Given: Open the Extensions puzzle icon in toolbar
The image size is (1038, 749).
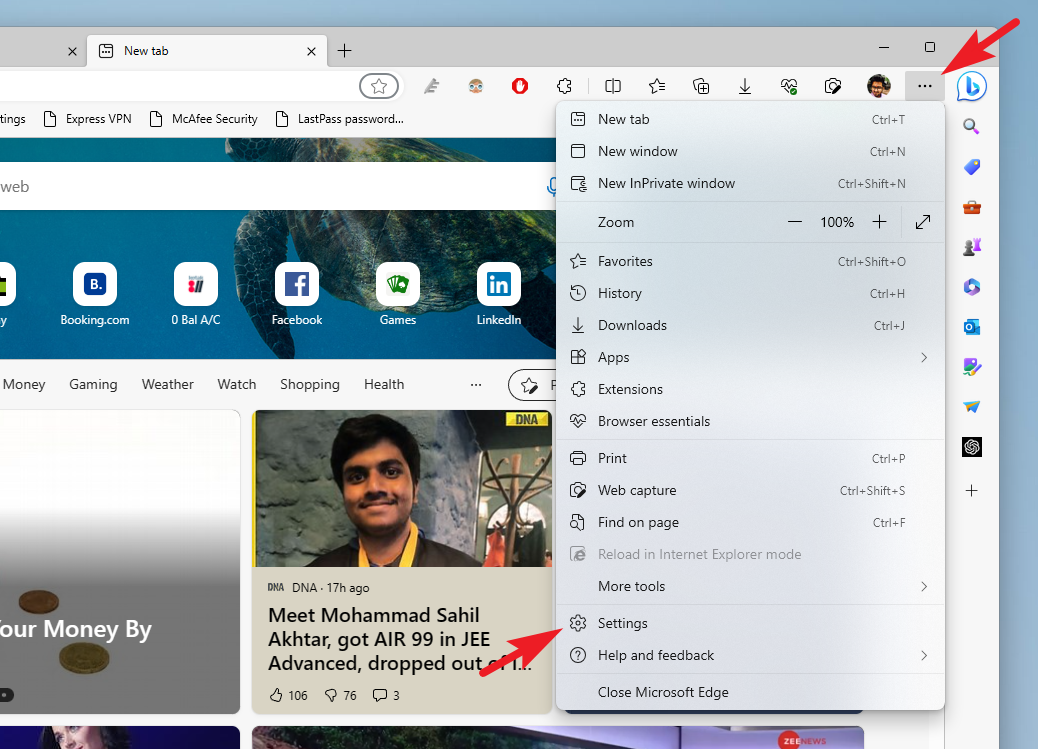Looking at the screenshot, I should (x=565, y=87).
